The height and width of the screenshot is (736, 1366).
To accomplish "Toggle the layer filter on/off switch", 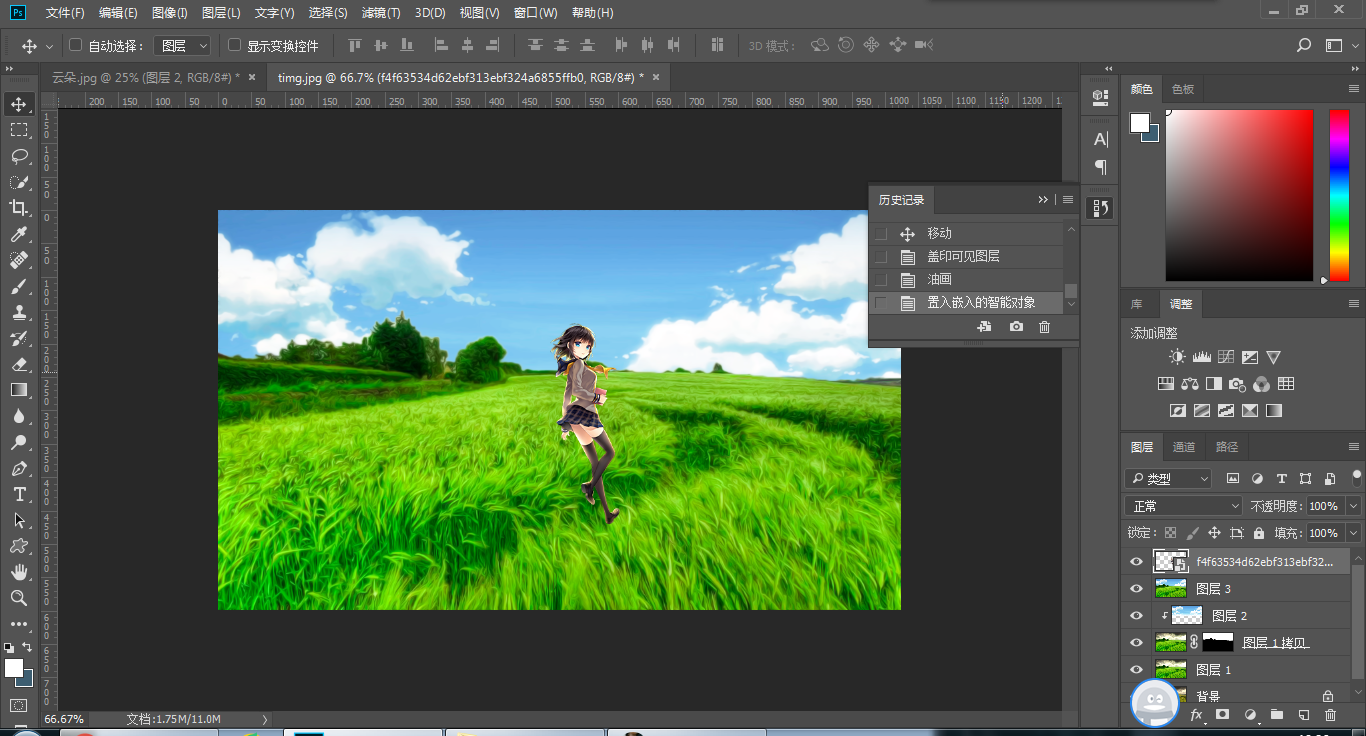I will [x=1357, y=476].
